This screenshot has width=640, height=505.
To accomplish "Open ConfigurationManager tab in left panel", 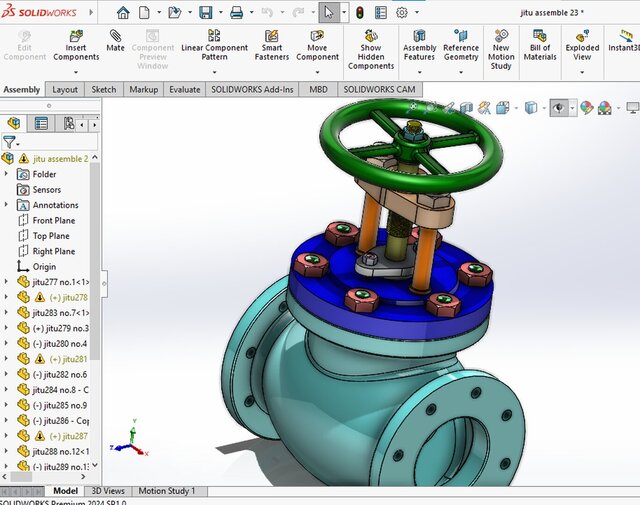I will click(68, 123).
